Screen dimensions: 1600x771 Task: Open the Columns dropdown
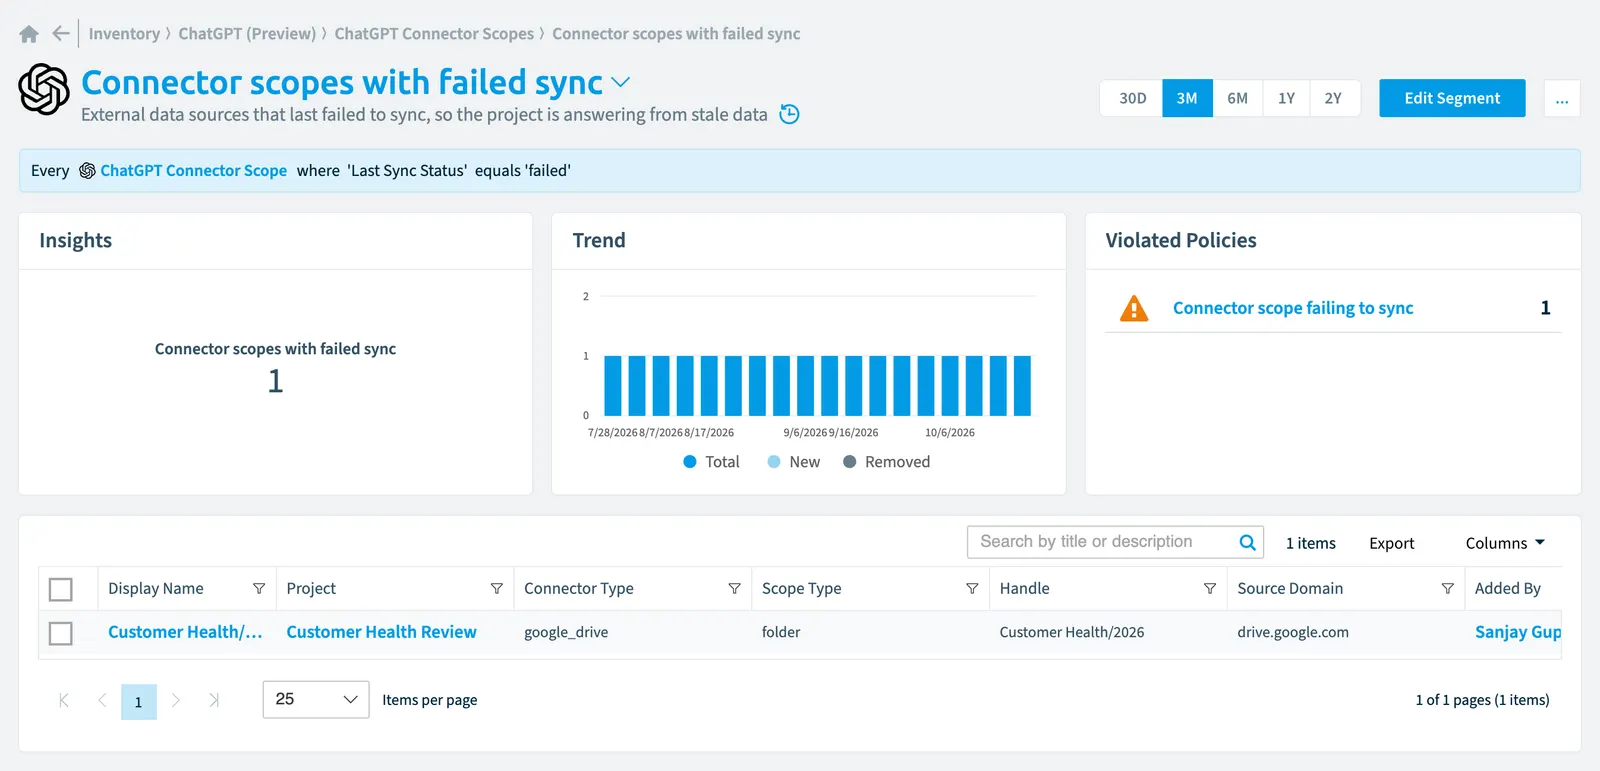coord(1505,543)
